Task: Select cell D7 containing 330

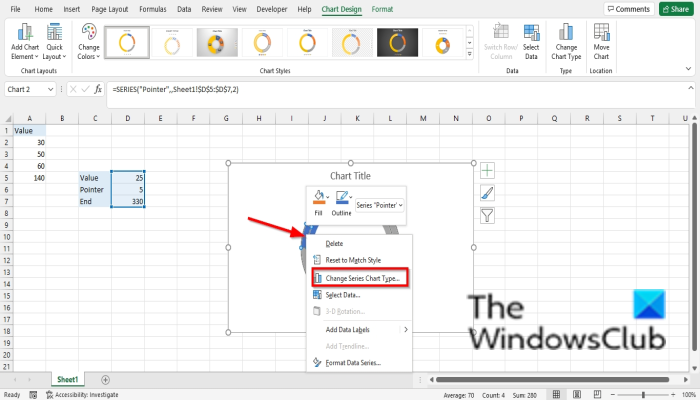Action: [x=128, y=201]
